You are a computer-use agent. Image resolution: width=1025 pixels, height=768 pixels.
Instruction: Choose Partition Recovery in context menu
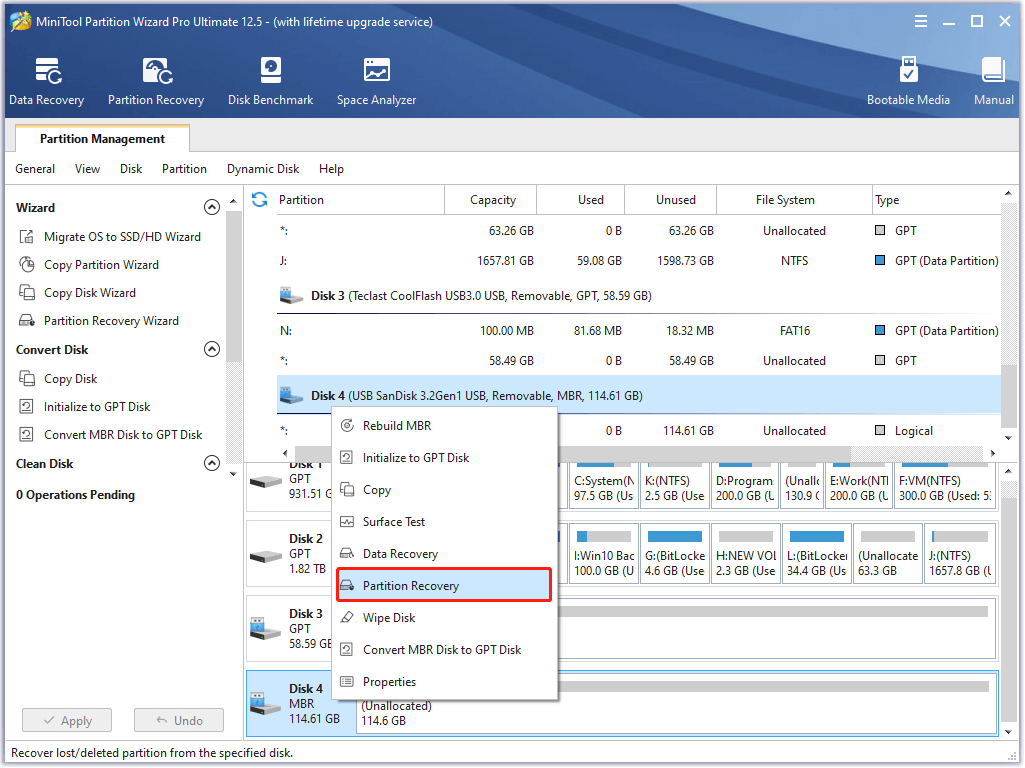click(x=445, y=586)
